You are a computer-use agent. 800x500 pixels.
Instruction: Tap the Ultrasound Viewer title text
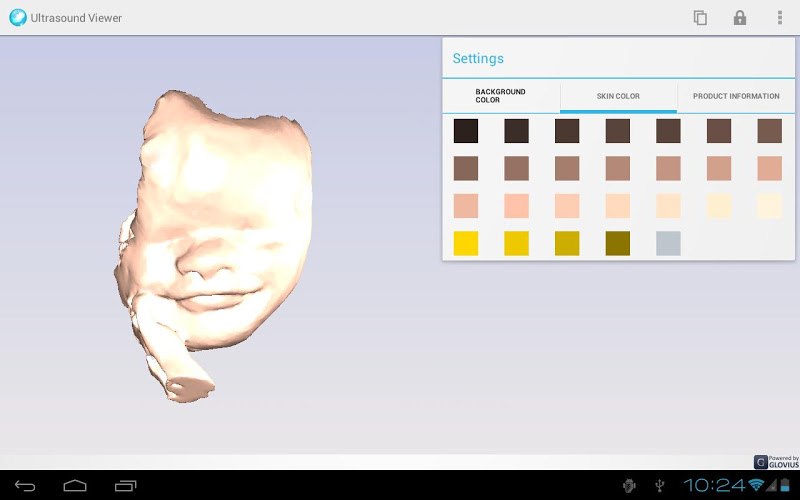[76, 18]
